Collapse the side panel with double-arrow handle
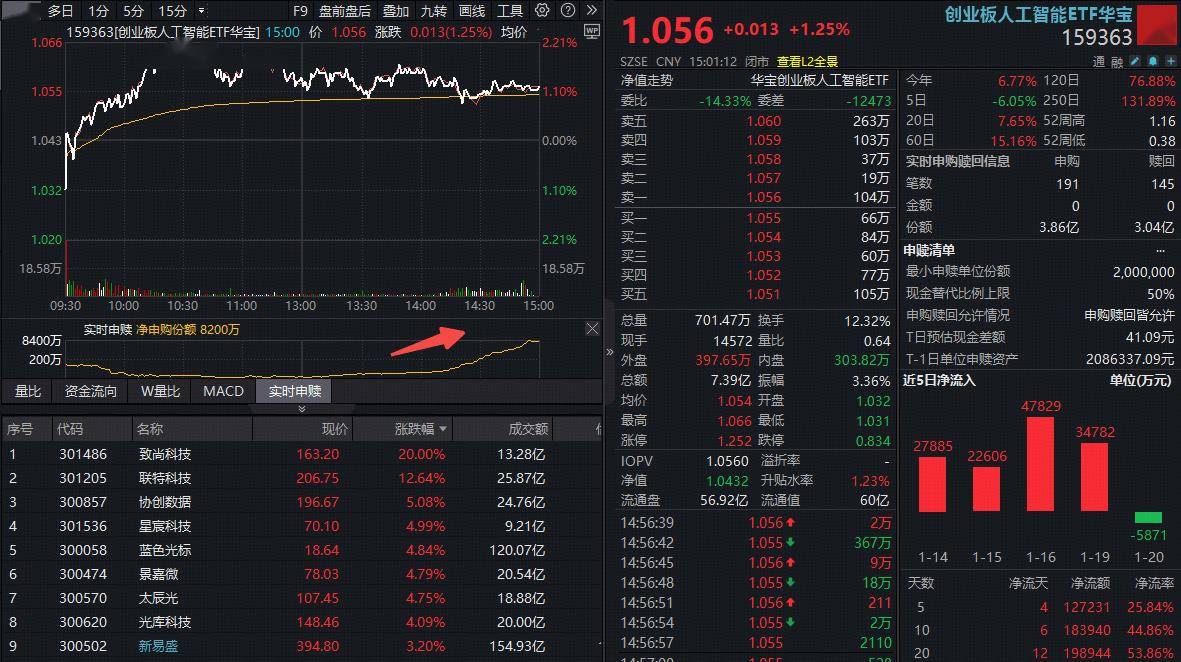The image size is (1181, 662). 610,352
